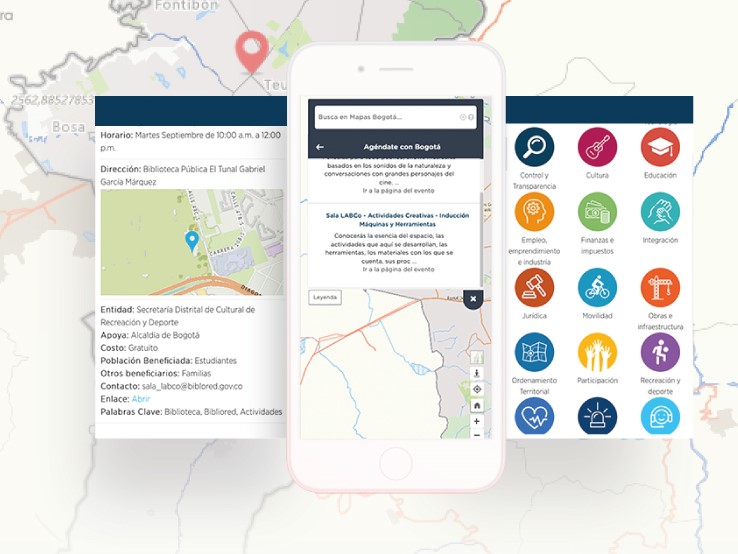Close the event panel with X
The height and width of the screenshot is (554, 738).
pyautogui.click(x=472, y=298)
